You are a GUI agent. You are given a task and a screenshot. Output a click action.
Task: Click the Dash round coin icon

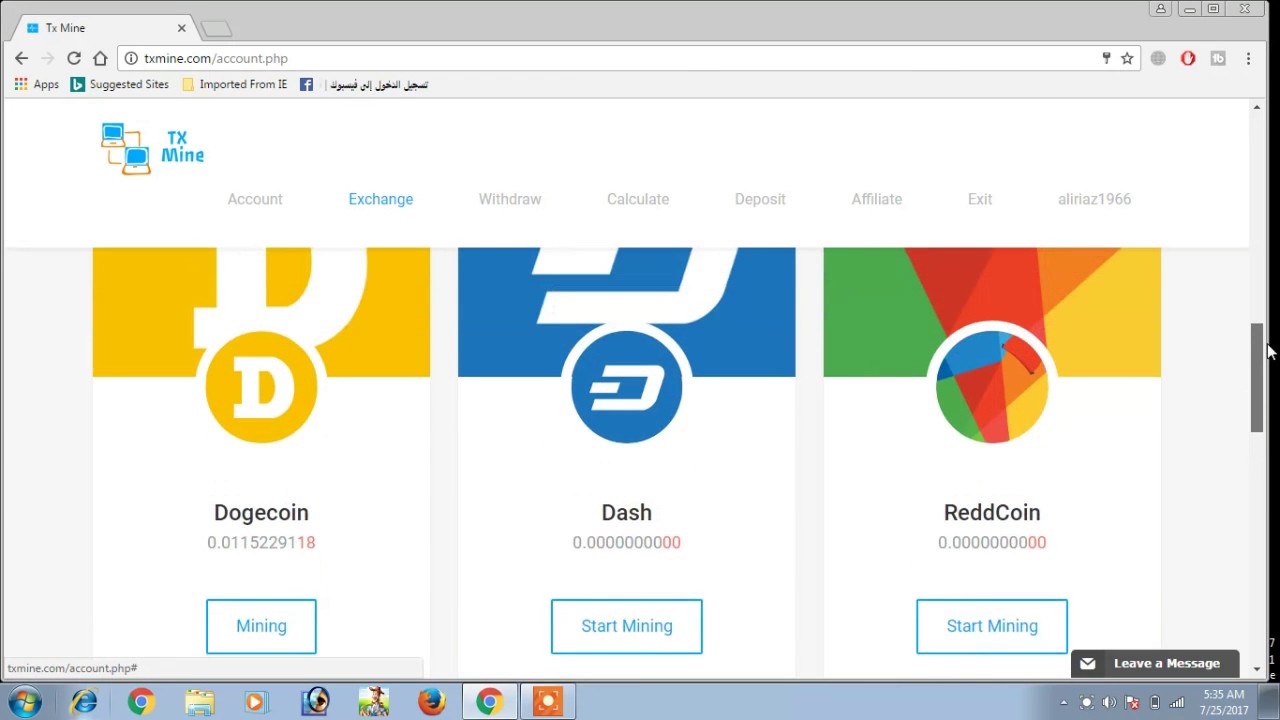626,387
